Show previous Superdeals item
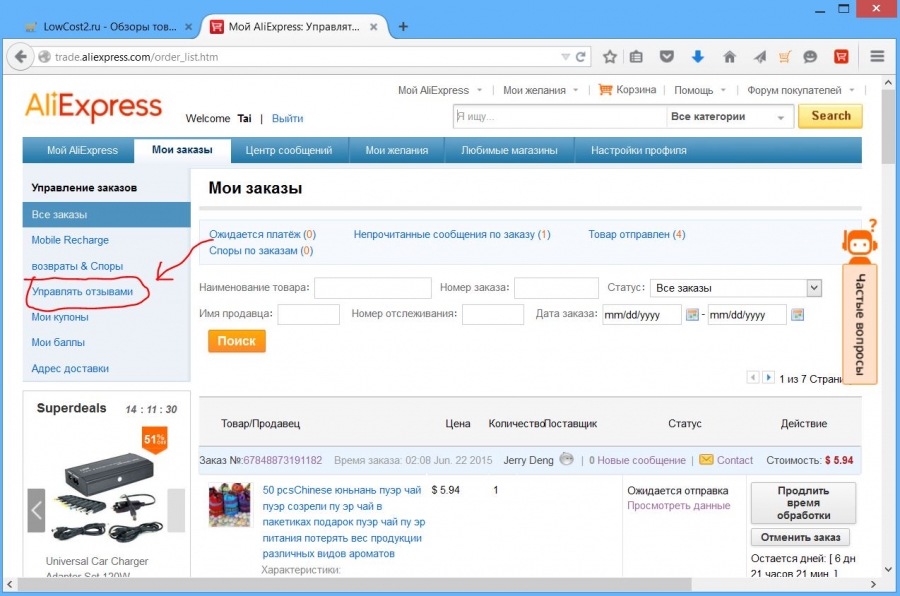 (36, 510)
